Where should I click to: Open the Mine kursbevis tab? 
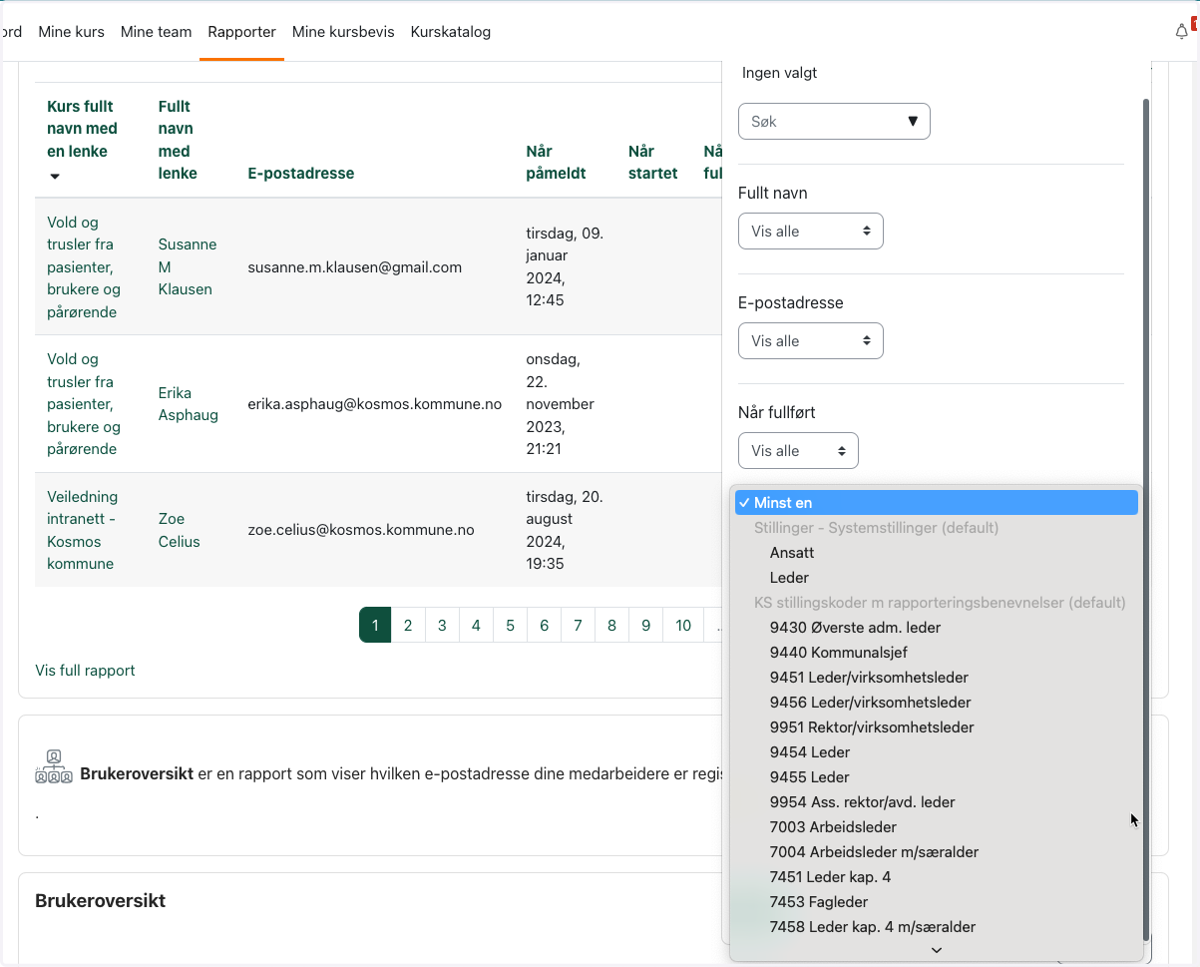tap(343, 32)
